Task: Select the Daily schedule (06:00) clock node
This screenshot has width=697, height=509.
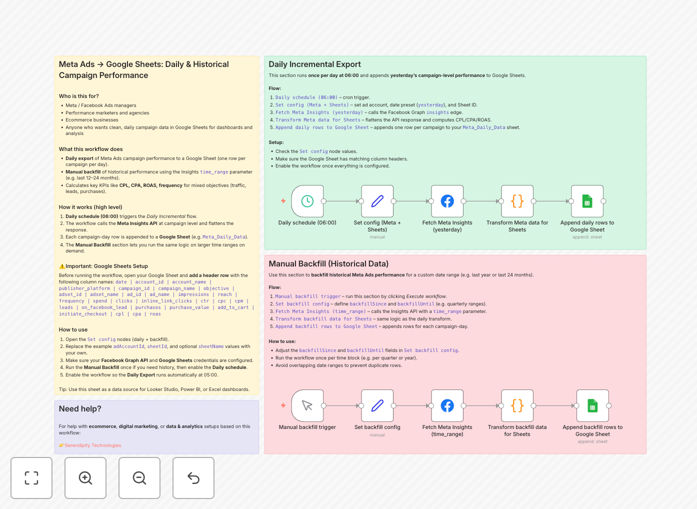Action: click(x=307, y=201)
